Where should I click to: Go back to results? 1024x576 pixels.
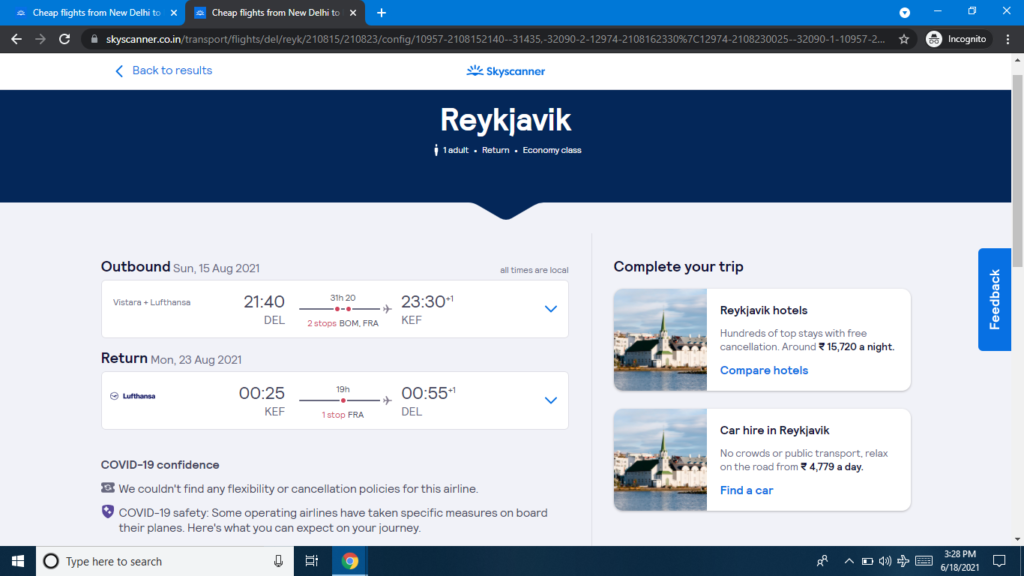pyautogui.click(x=163, y=71)
